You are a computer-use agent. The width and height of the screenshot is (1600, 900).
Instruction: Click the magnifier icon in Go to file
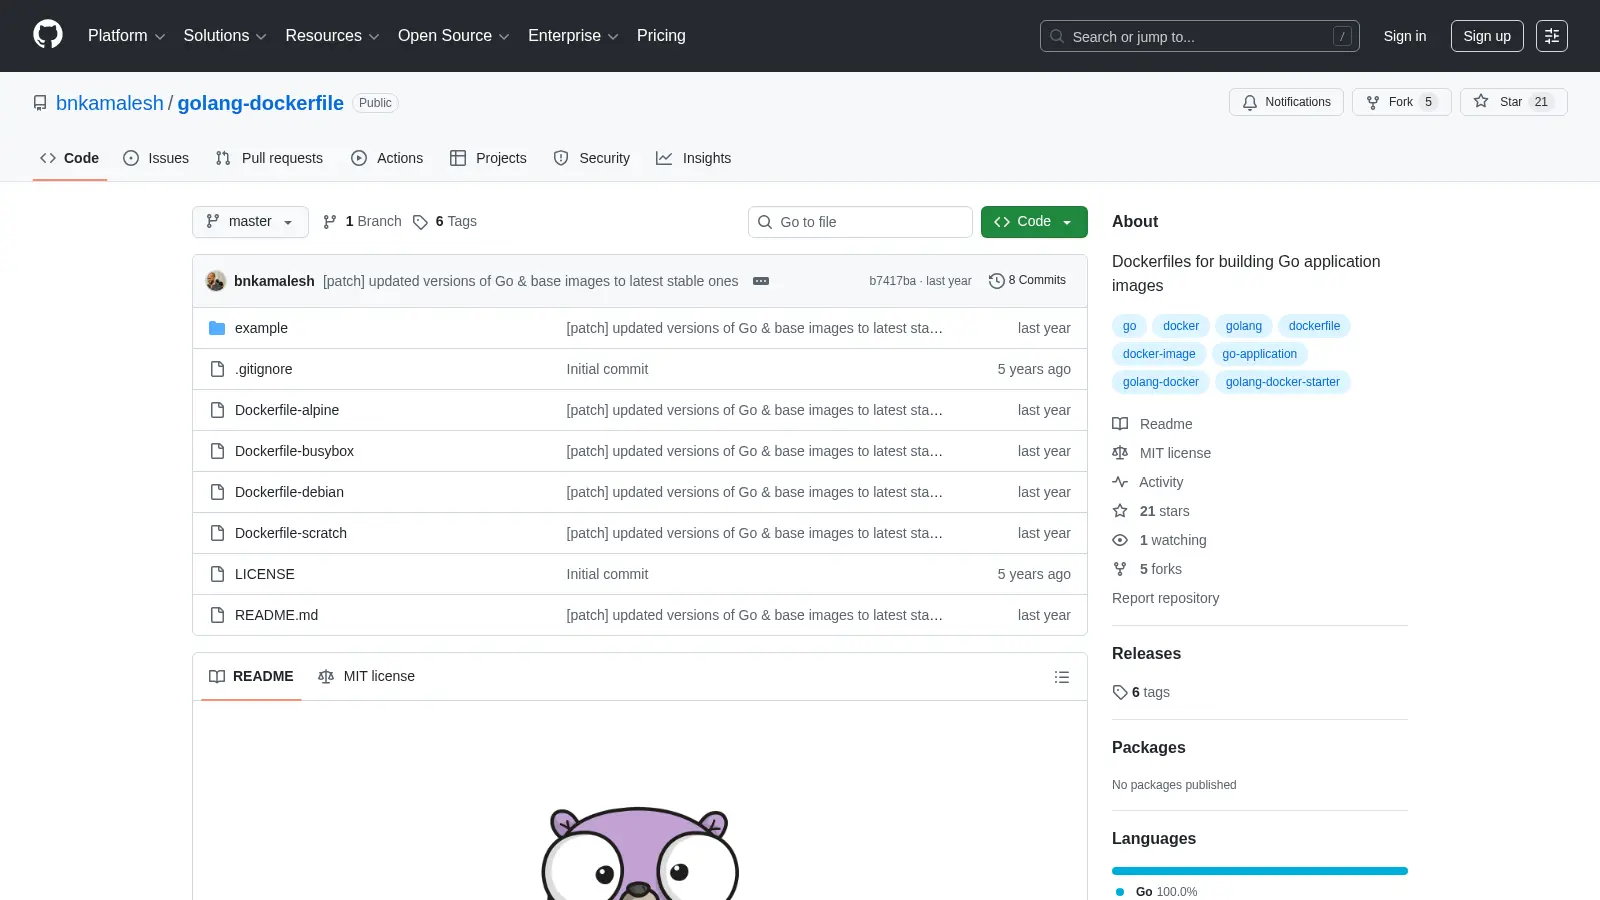[765, 222]
